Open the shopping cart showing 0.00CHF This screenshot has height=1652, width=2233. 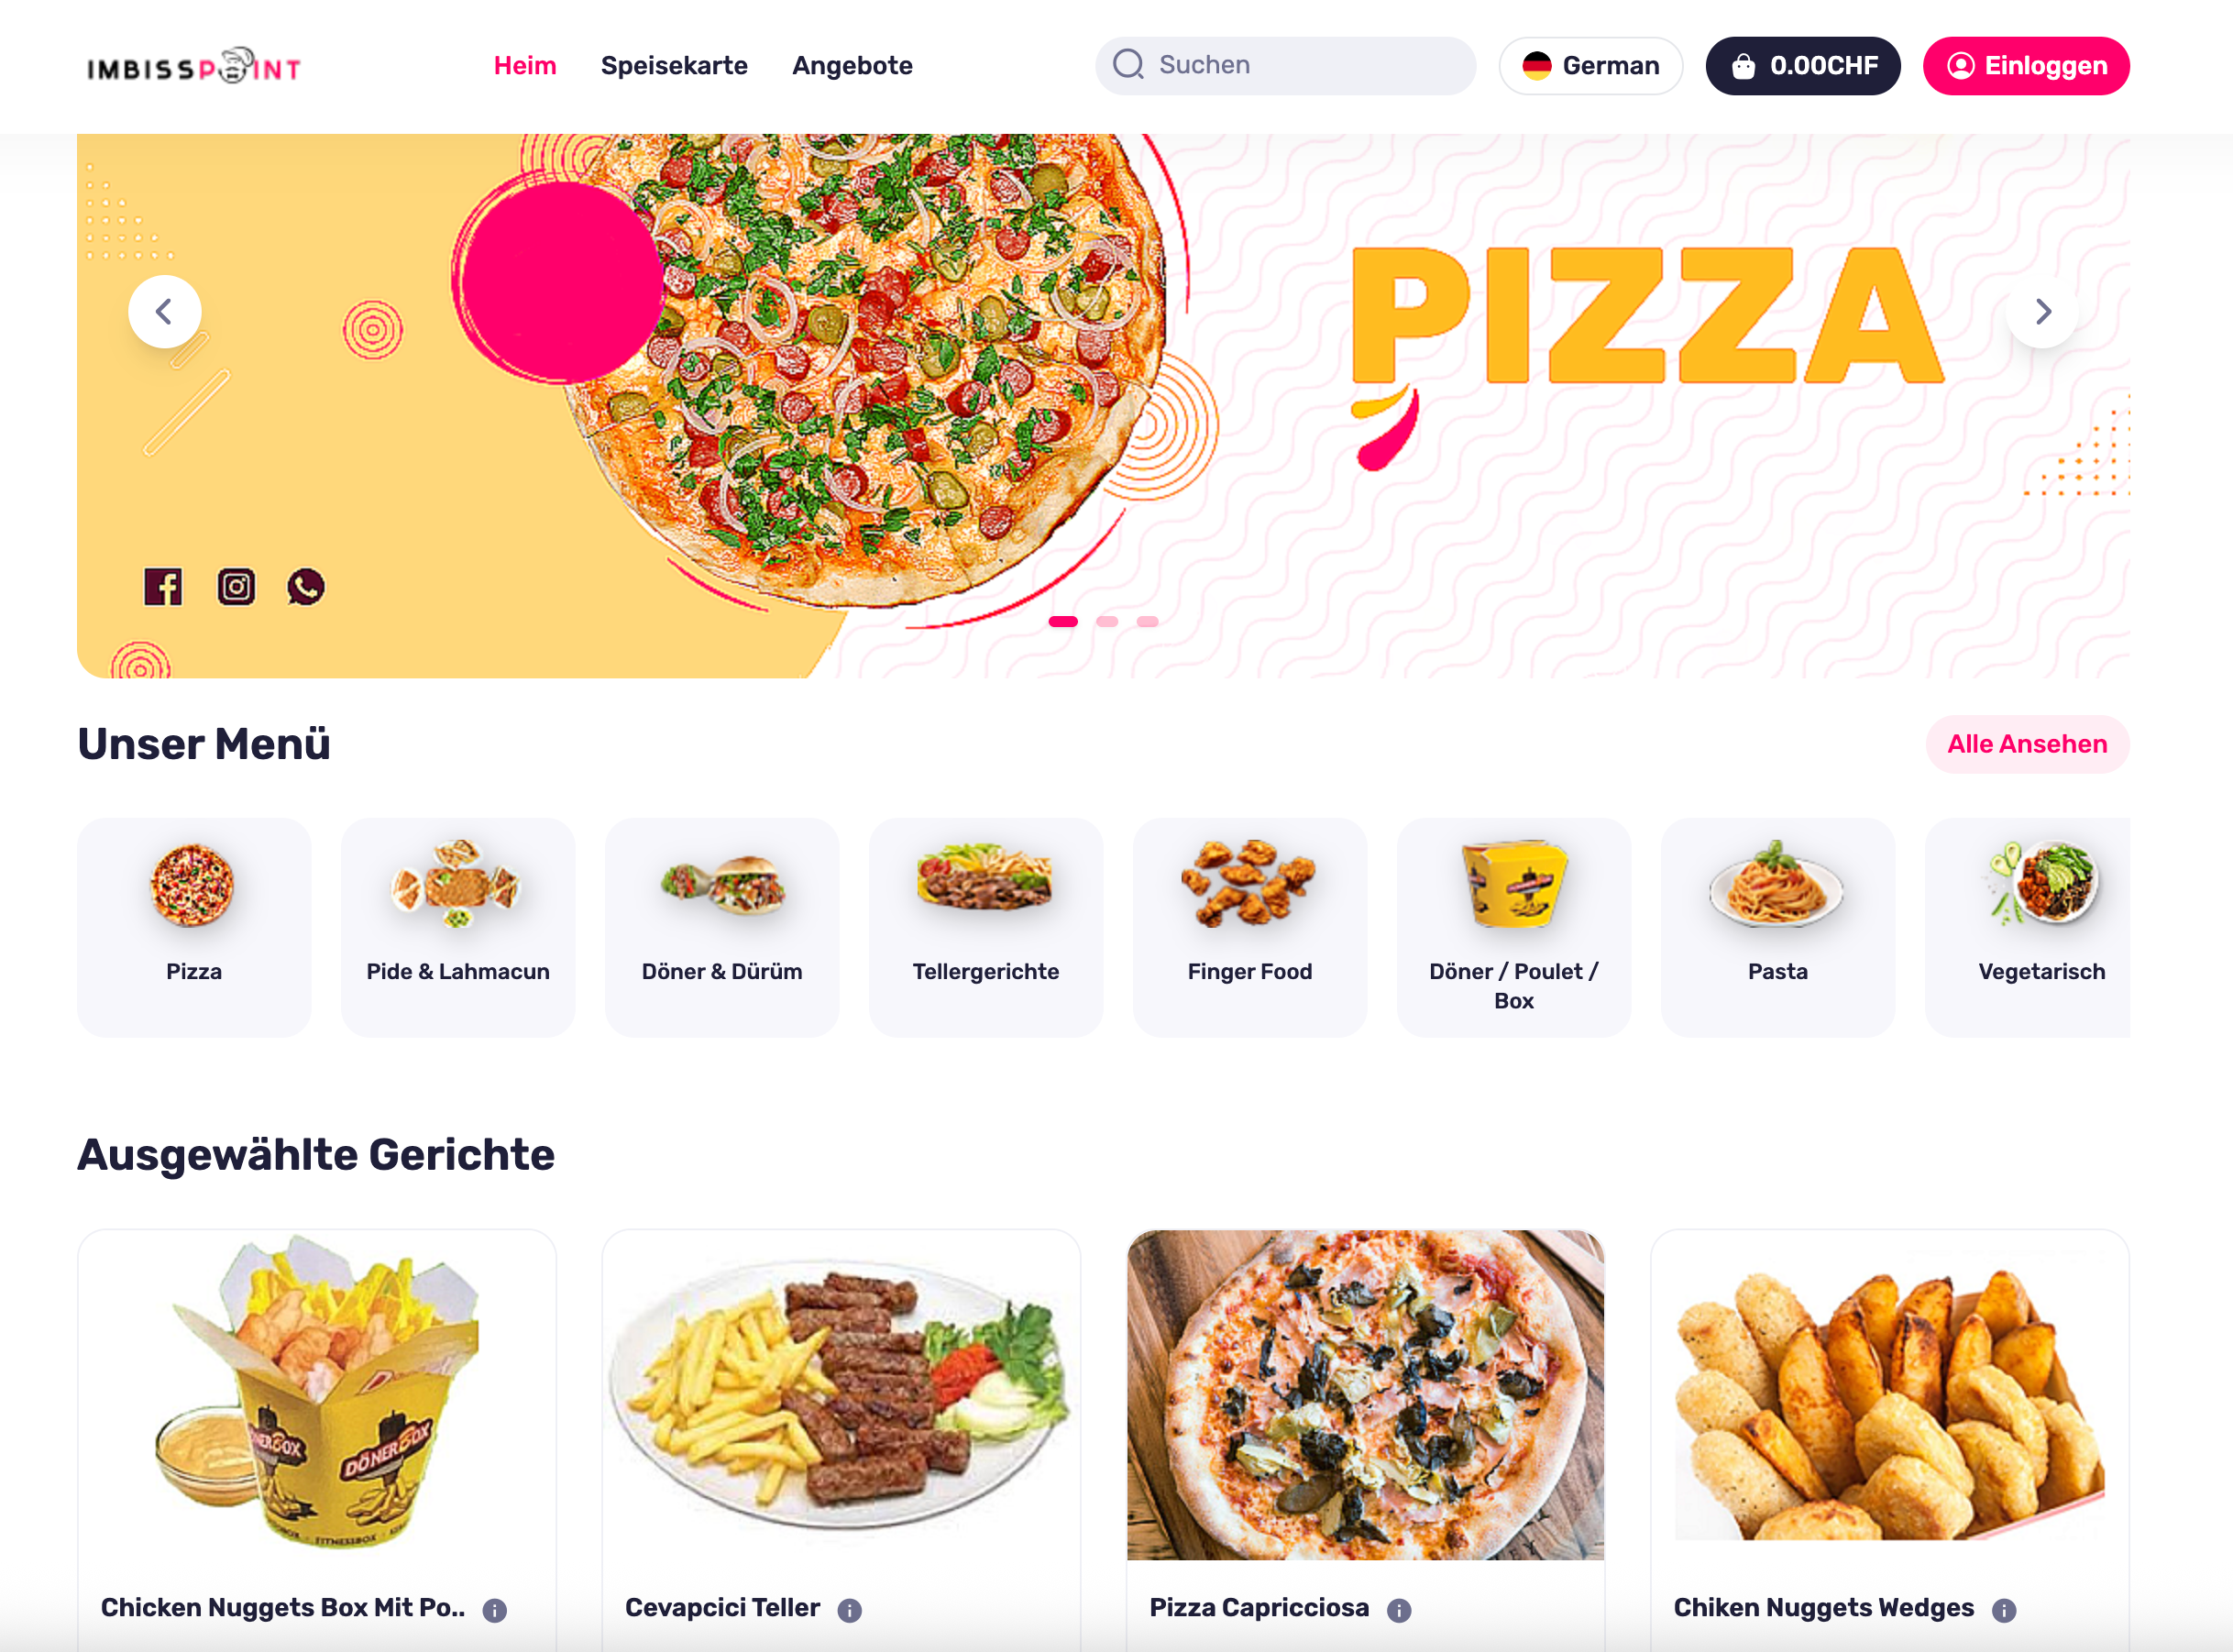(1803, 66)
